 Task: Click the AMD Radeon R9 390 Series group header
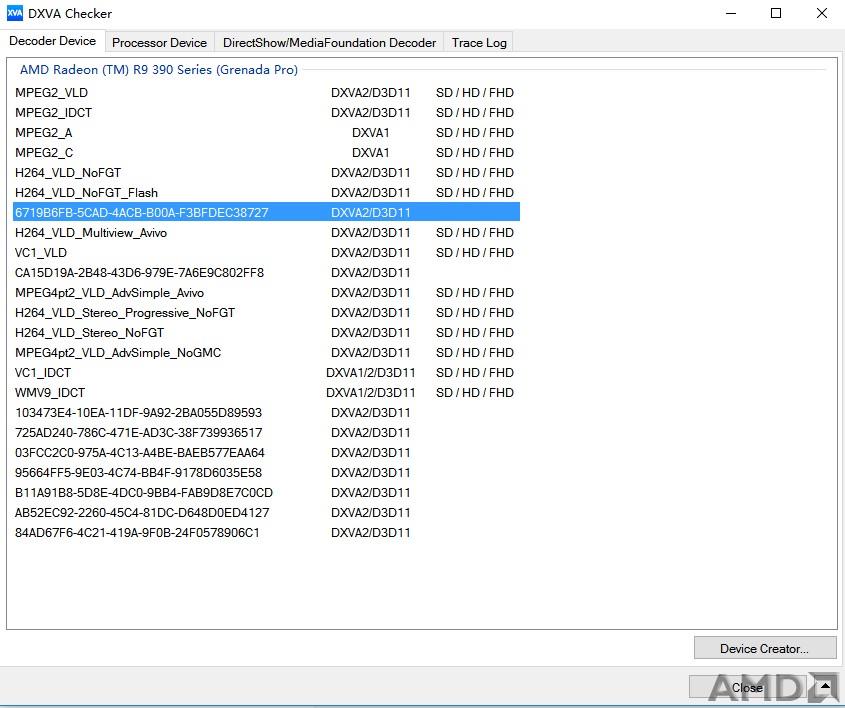(159, 70)
